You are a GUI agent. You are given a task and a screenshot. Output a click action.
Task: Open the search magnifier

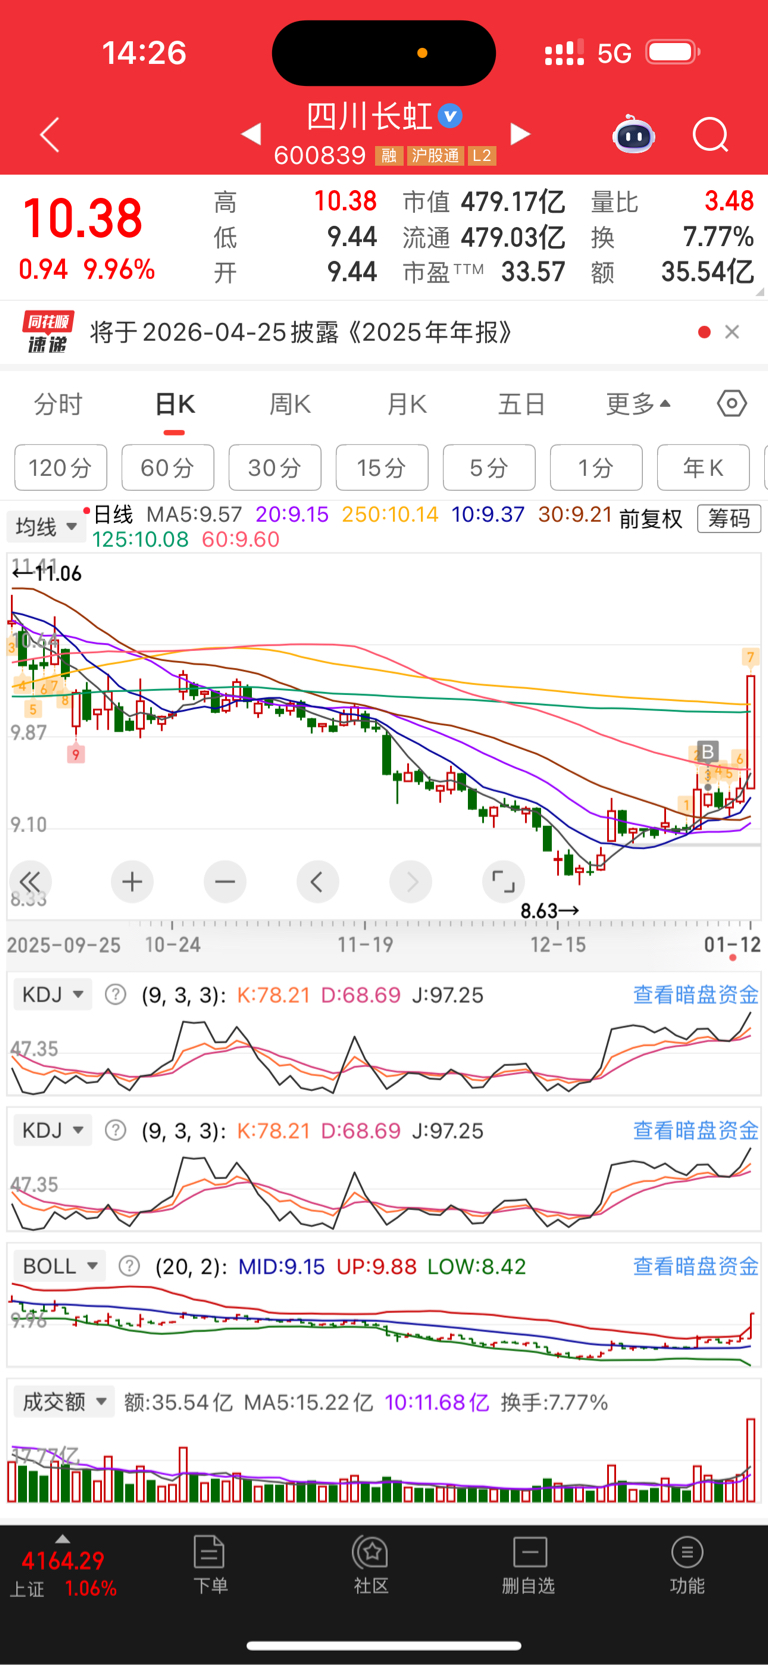[711, 134]
